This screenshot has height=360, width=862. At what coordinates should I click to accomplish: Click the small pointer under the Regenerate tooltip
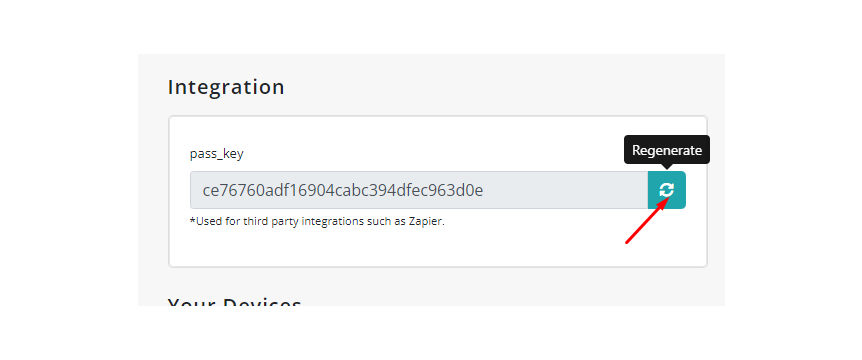coord(667,167)
